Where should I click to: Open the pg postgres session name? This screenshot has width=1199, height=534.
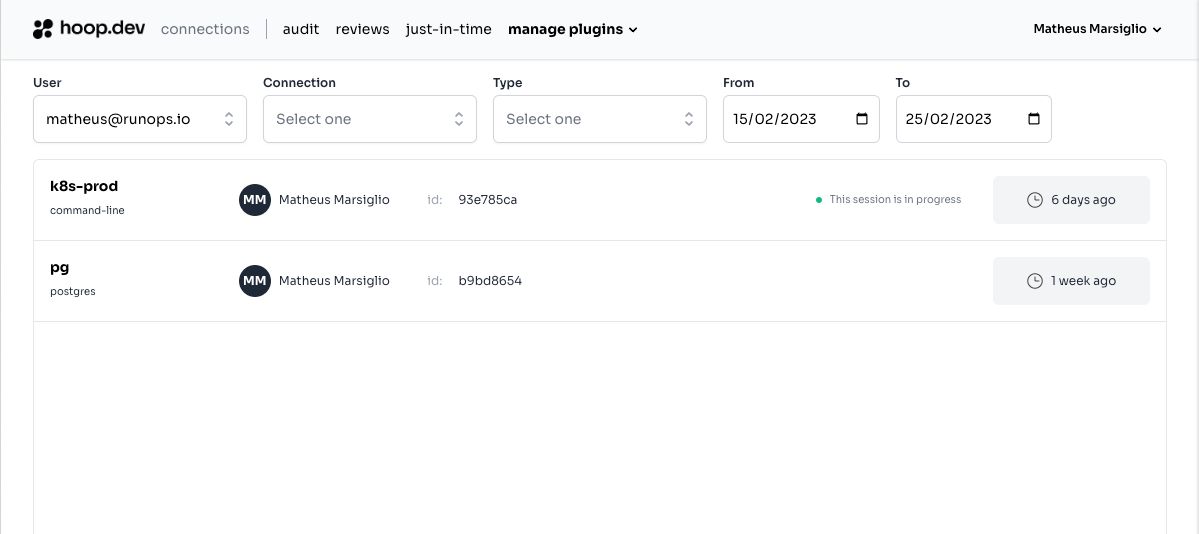coord(60,267)
